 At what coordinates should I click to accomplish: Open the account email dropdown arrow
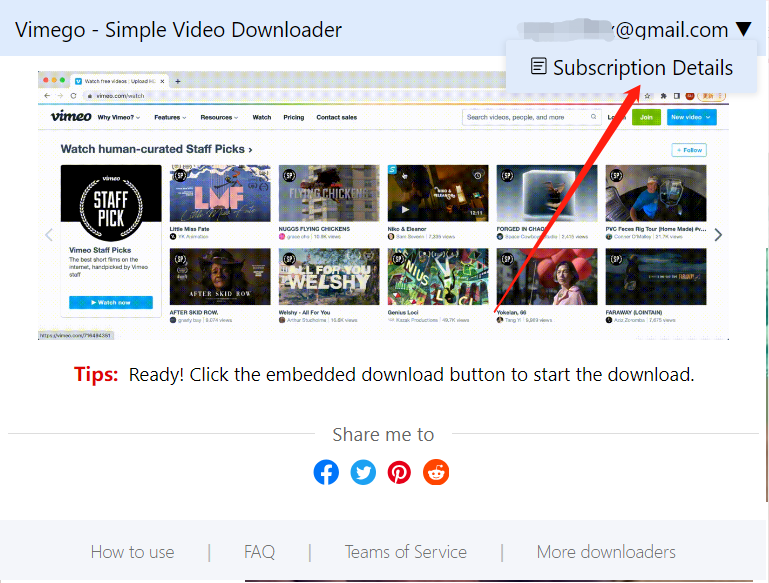pos(743,29)
